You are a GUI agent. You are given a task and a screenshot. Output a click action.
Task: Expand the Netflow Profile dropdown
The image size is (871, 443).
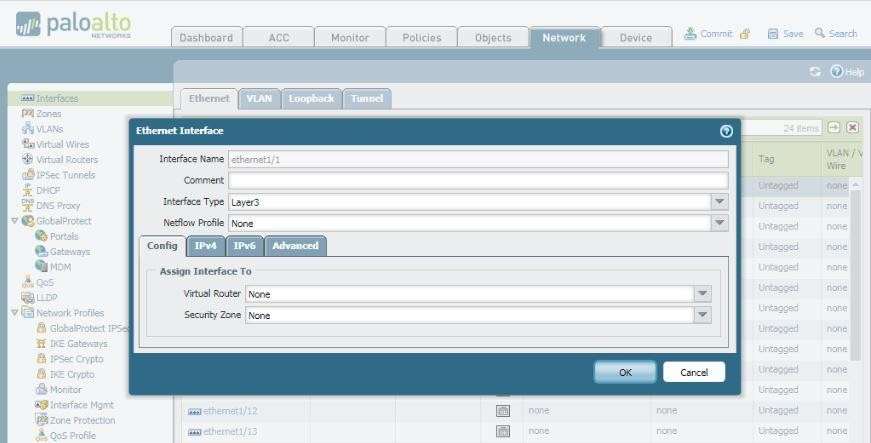(719, 223)
